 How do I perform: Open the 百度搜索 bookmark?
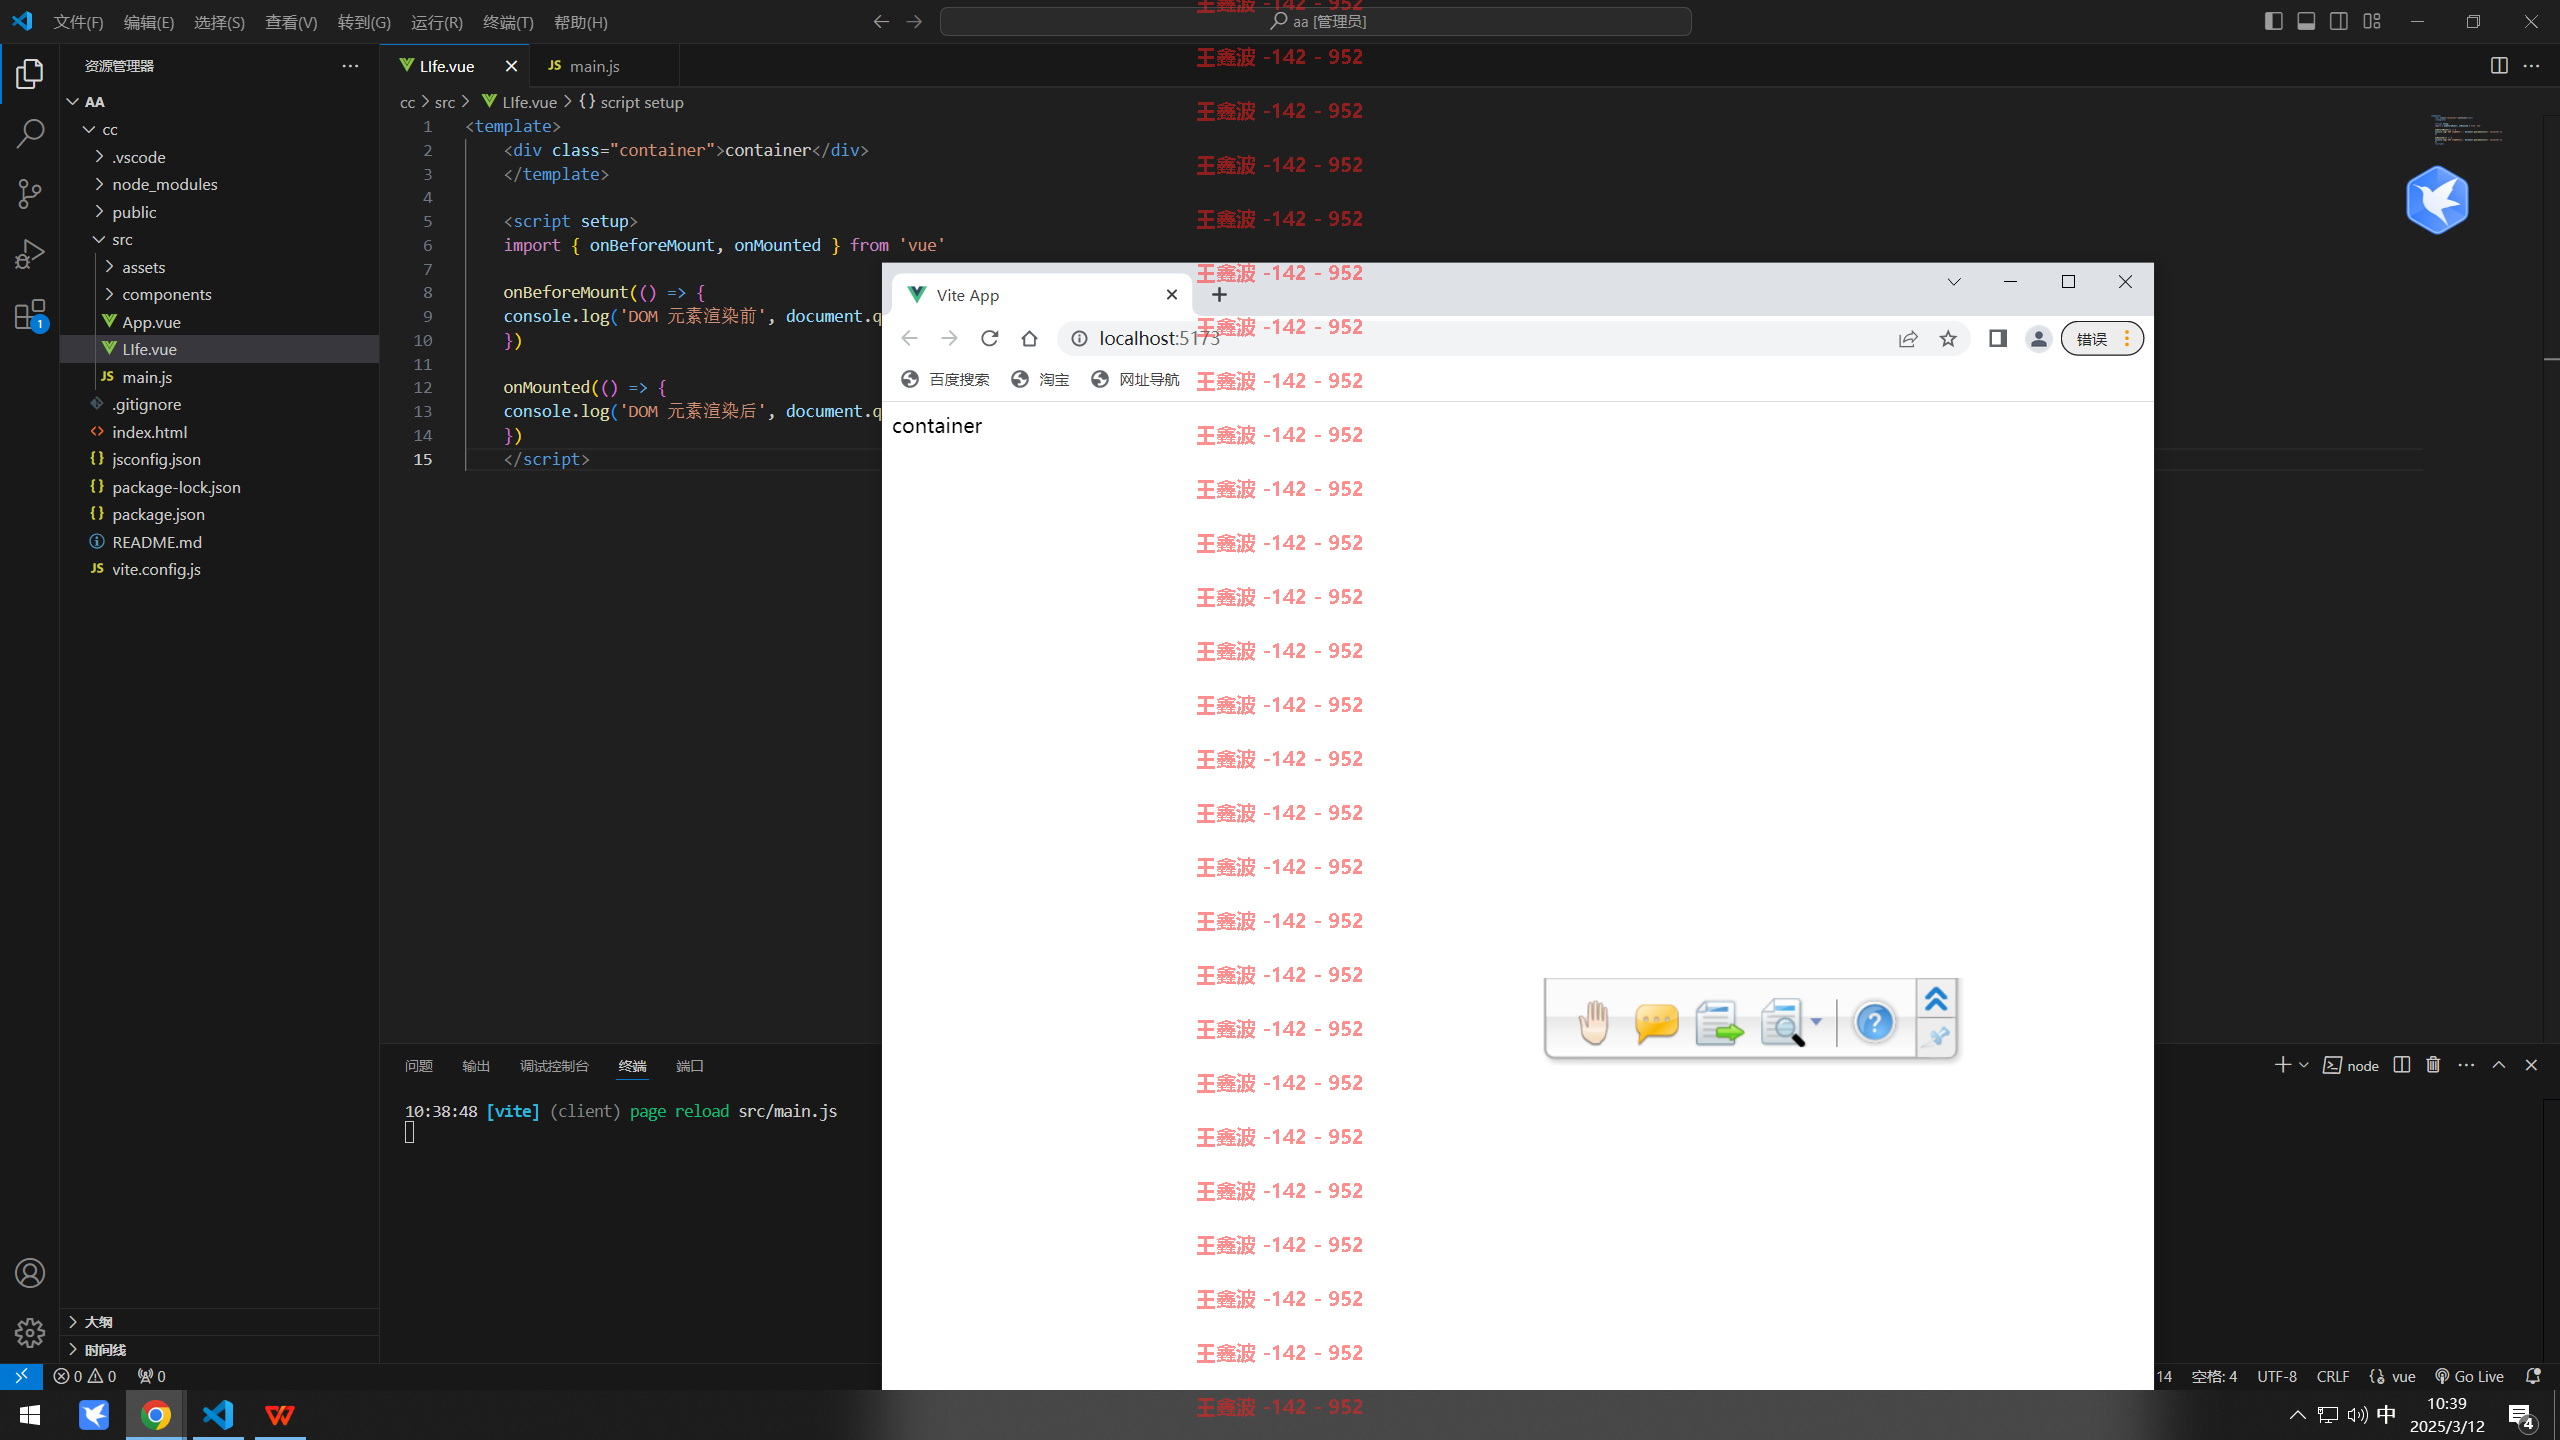(x=945, y=380)
